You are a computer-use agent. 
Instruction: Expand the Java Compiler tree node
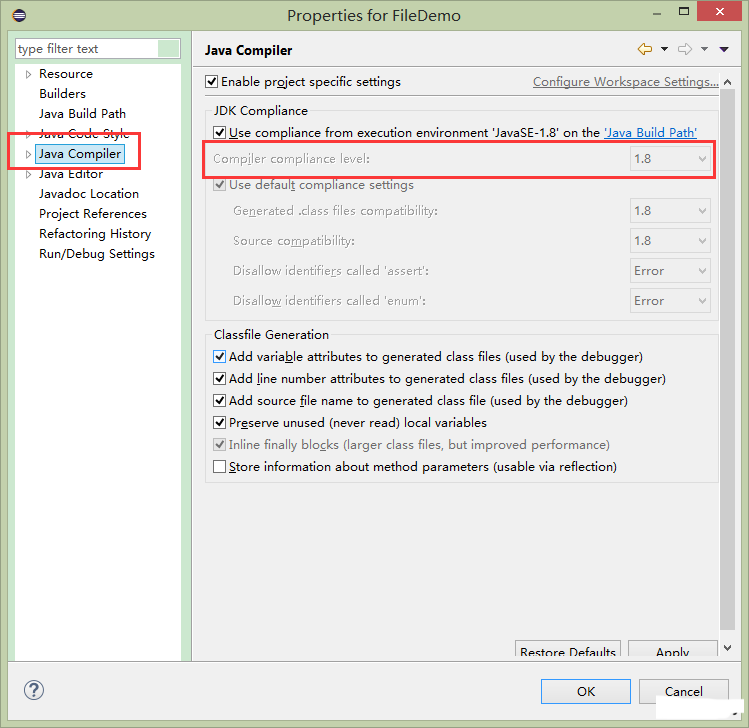pyautogui.click(x=28, y=154)
